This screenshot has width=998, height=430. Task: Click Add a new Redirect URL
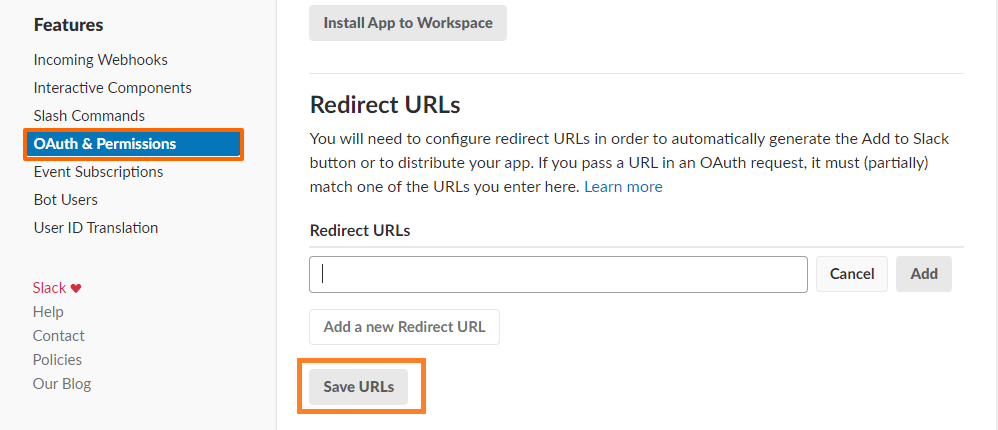coord(404,327)
